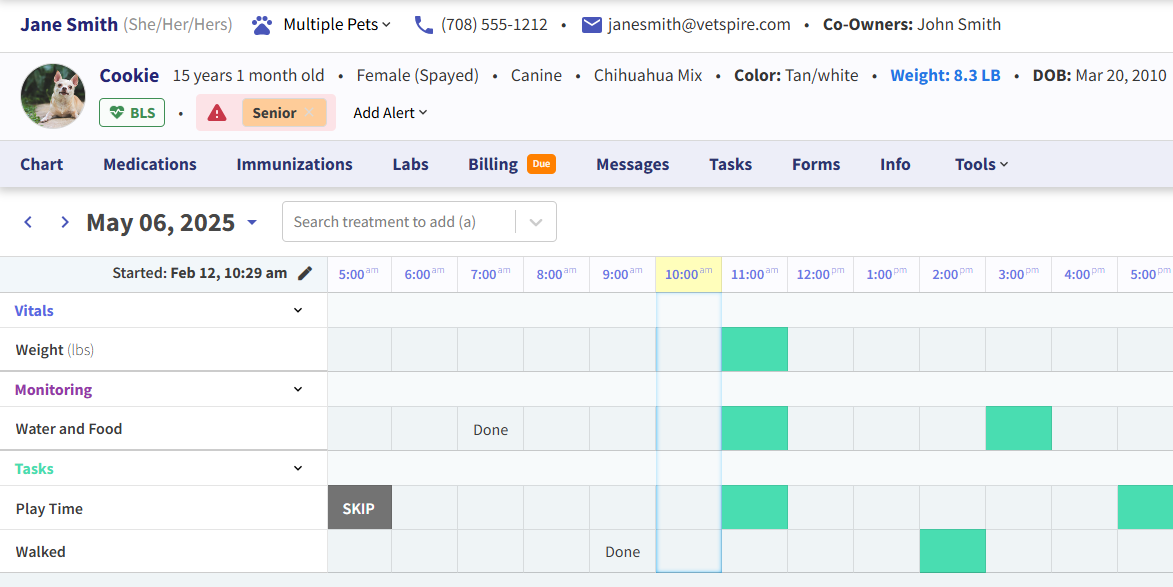Collapse the Vitals section
The width and height of the screenshot is (1173, 587).
297,310
